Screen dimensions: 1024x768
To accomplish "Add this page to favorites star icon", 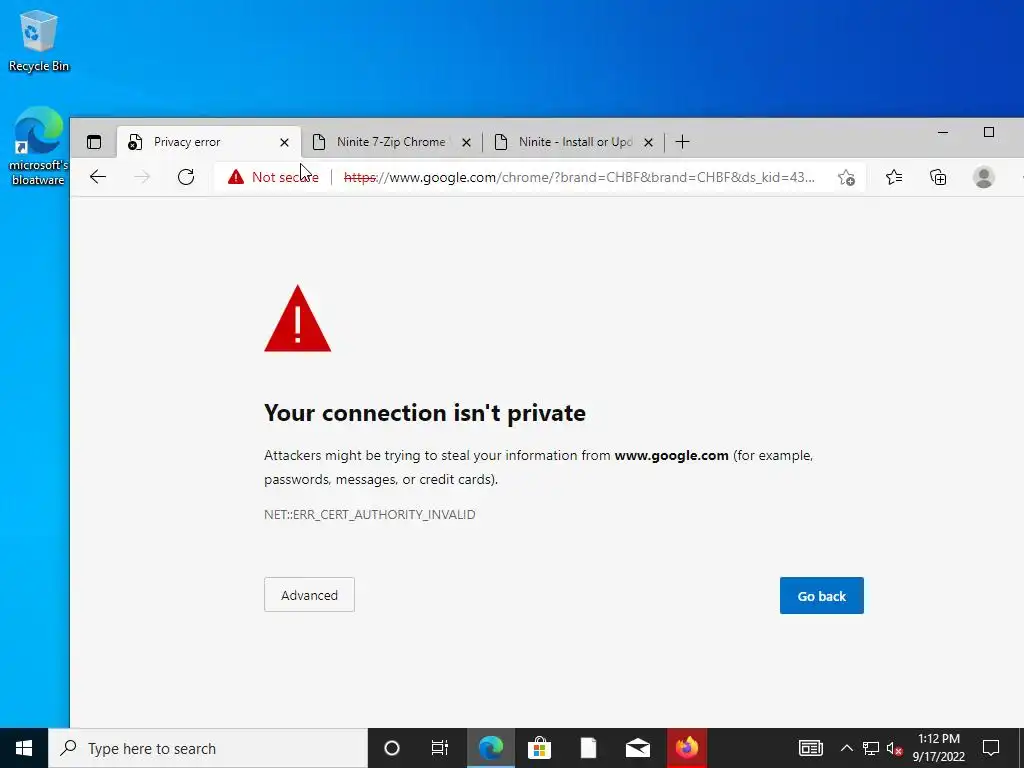I will [x=846, y=177].
